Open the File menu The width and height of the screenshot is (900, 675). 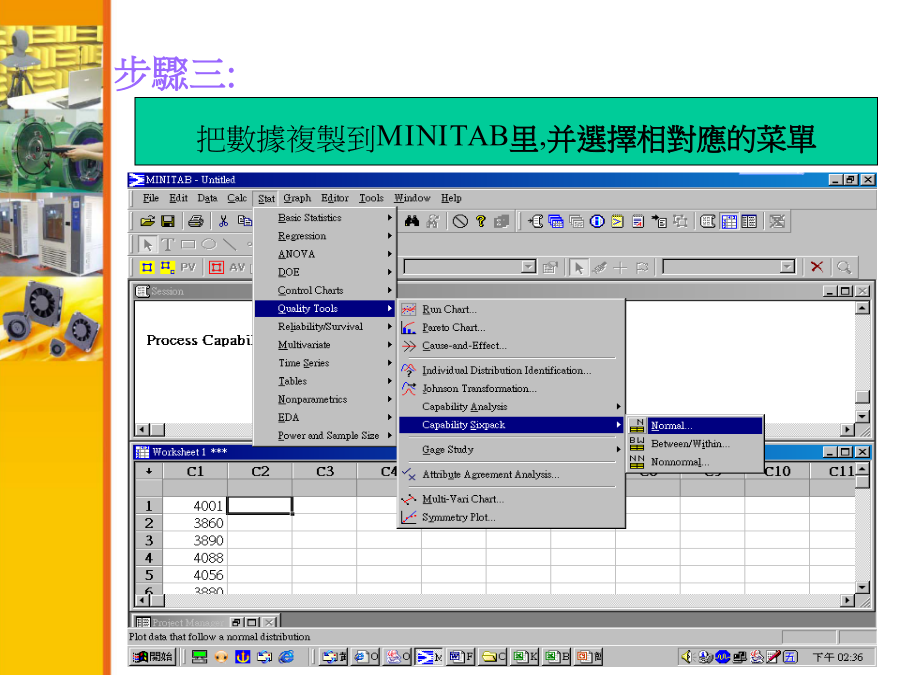[x=151, y=198]
